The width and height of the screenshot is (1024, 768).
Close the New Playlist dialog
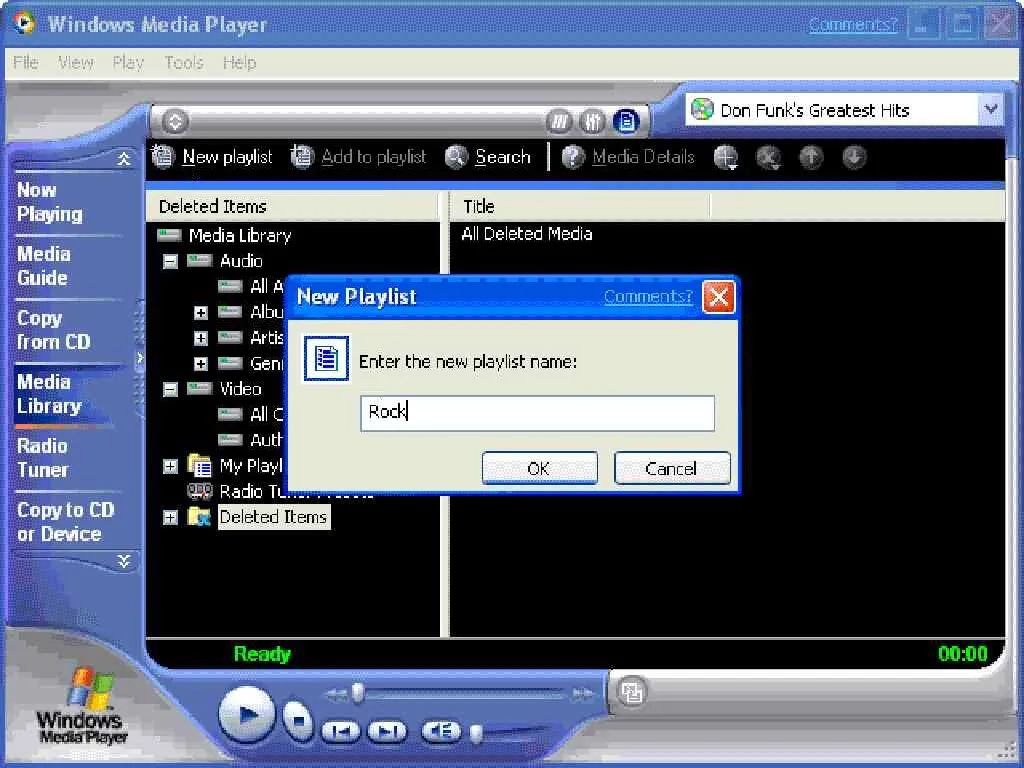click(x=718, y=297)
